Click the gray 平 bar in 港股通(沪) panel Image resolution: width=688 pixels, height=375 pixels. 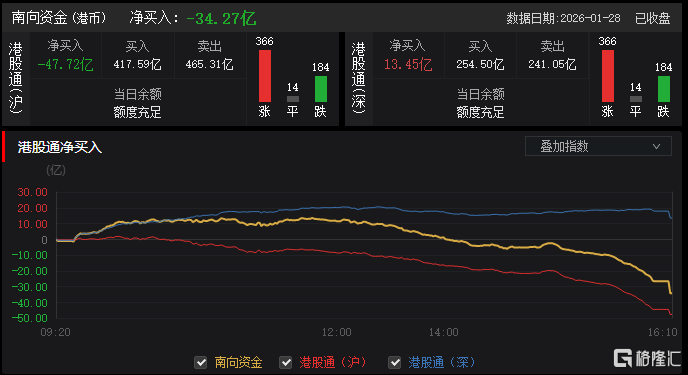[x=293, y=99]
